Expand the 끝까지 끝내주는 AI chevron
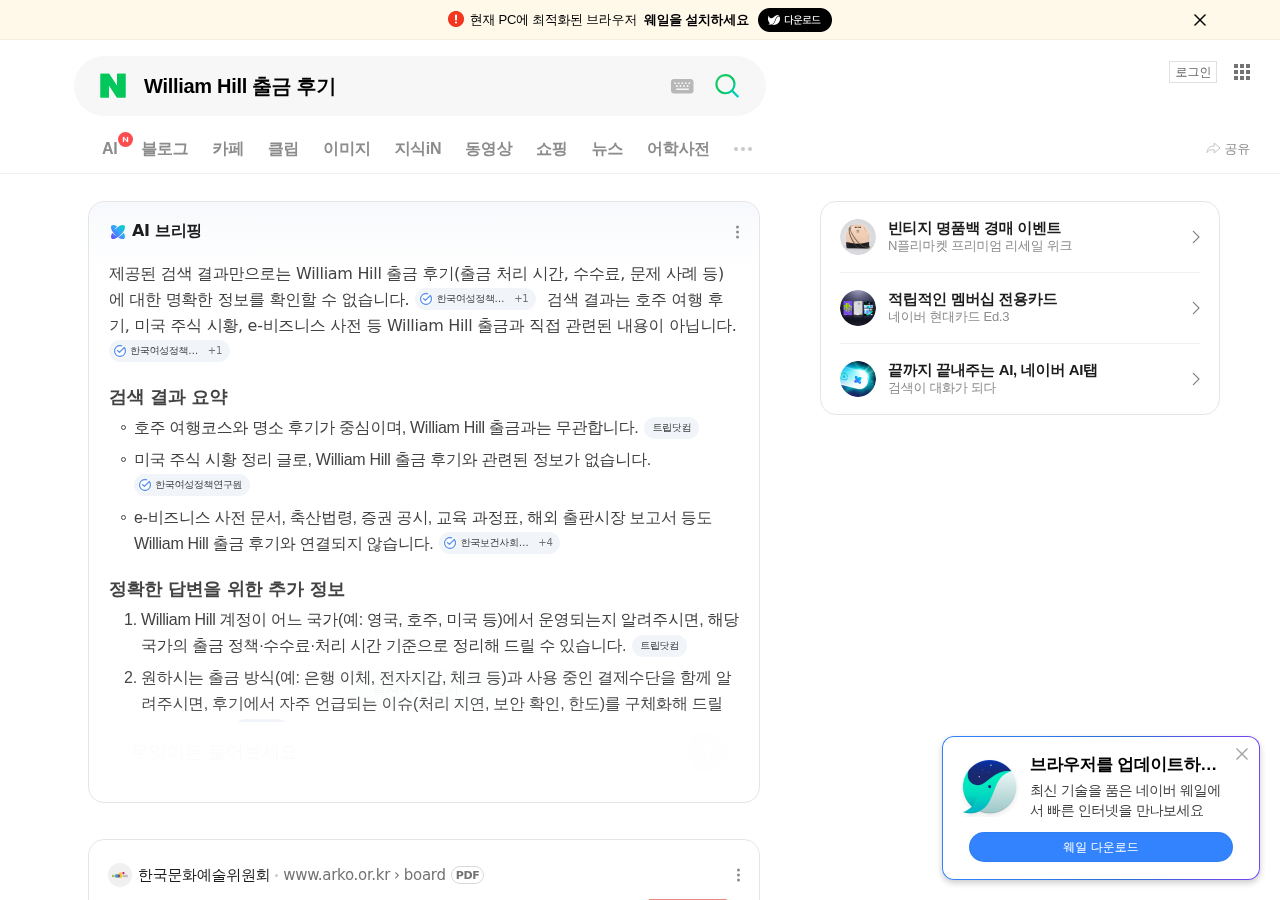The width and height of the screenshot is (1280, 900). pyautogui.click(x=1196, y=379)
